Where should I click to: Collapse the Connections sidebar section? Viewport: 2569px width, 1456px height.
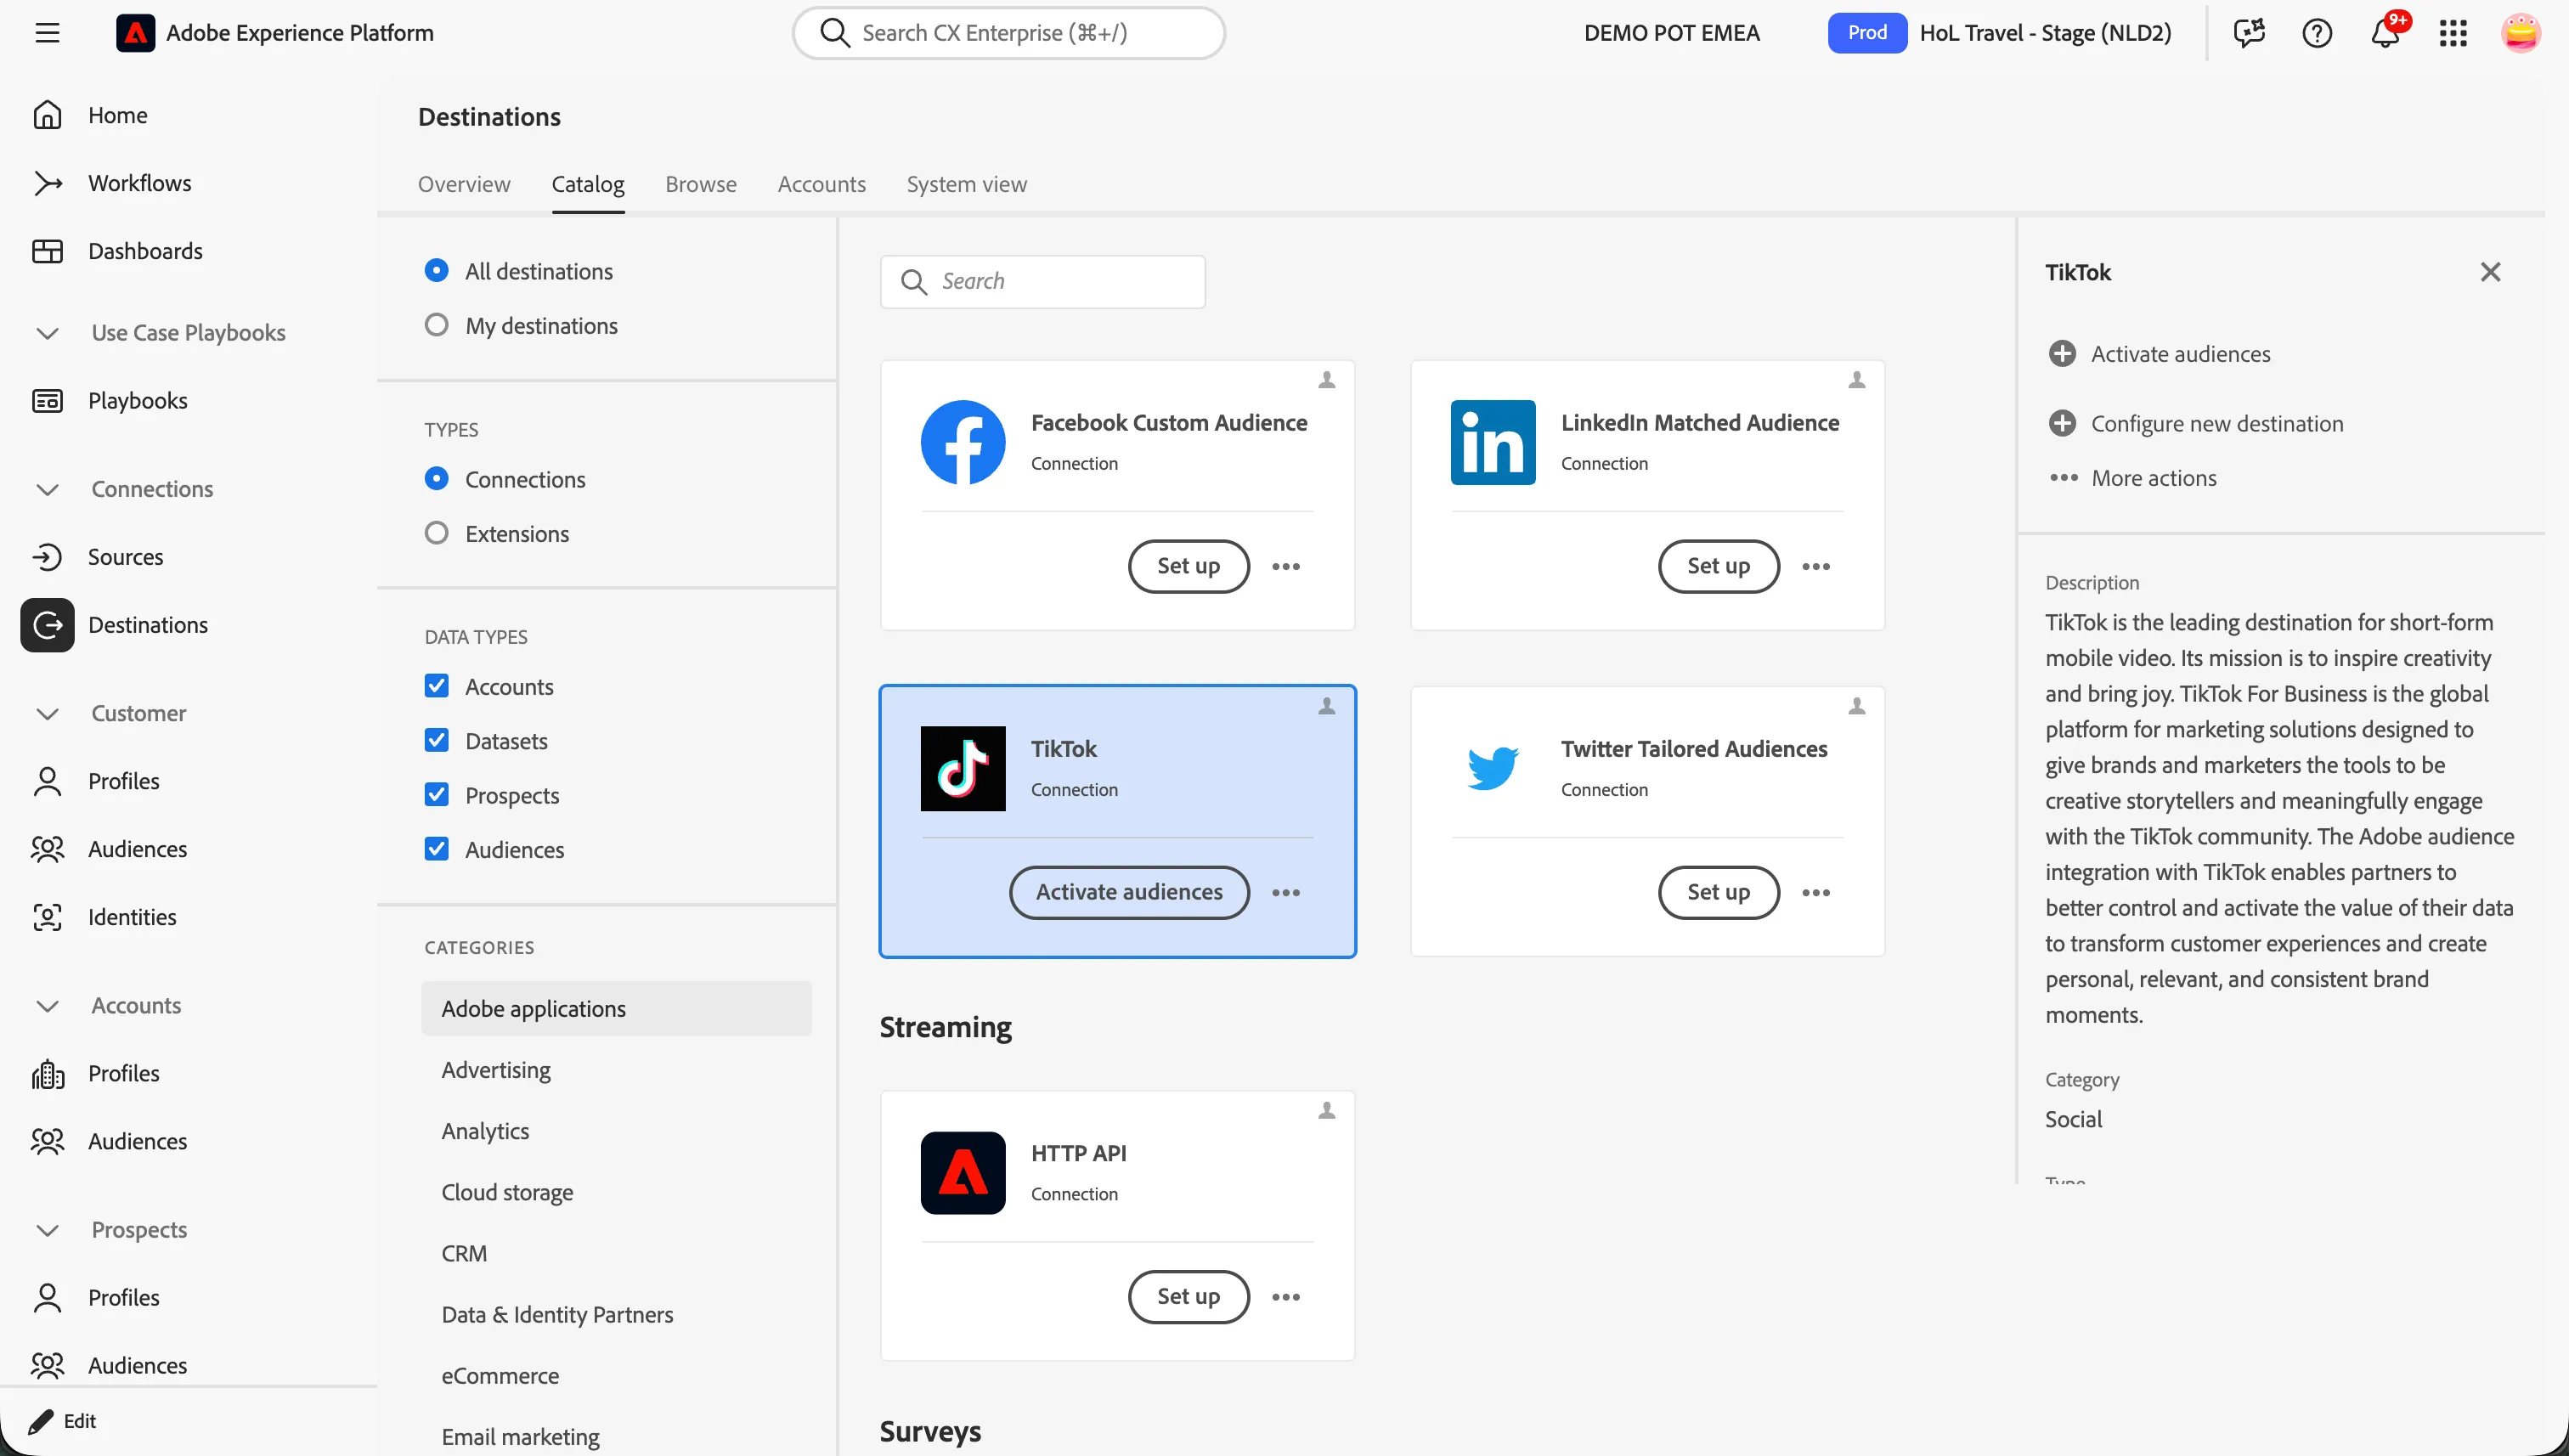coord(47,489)
